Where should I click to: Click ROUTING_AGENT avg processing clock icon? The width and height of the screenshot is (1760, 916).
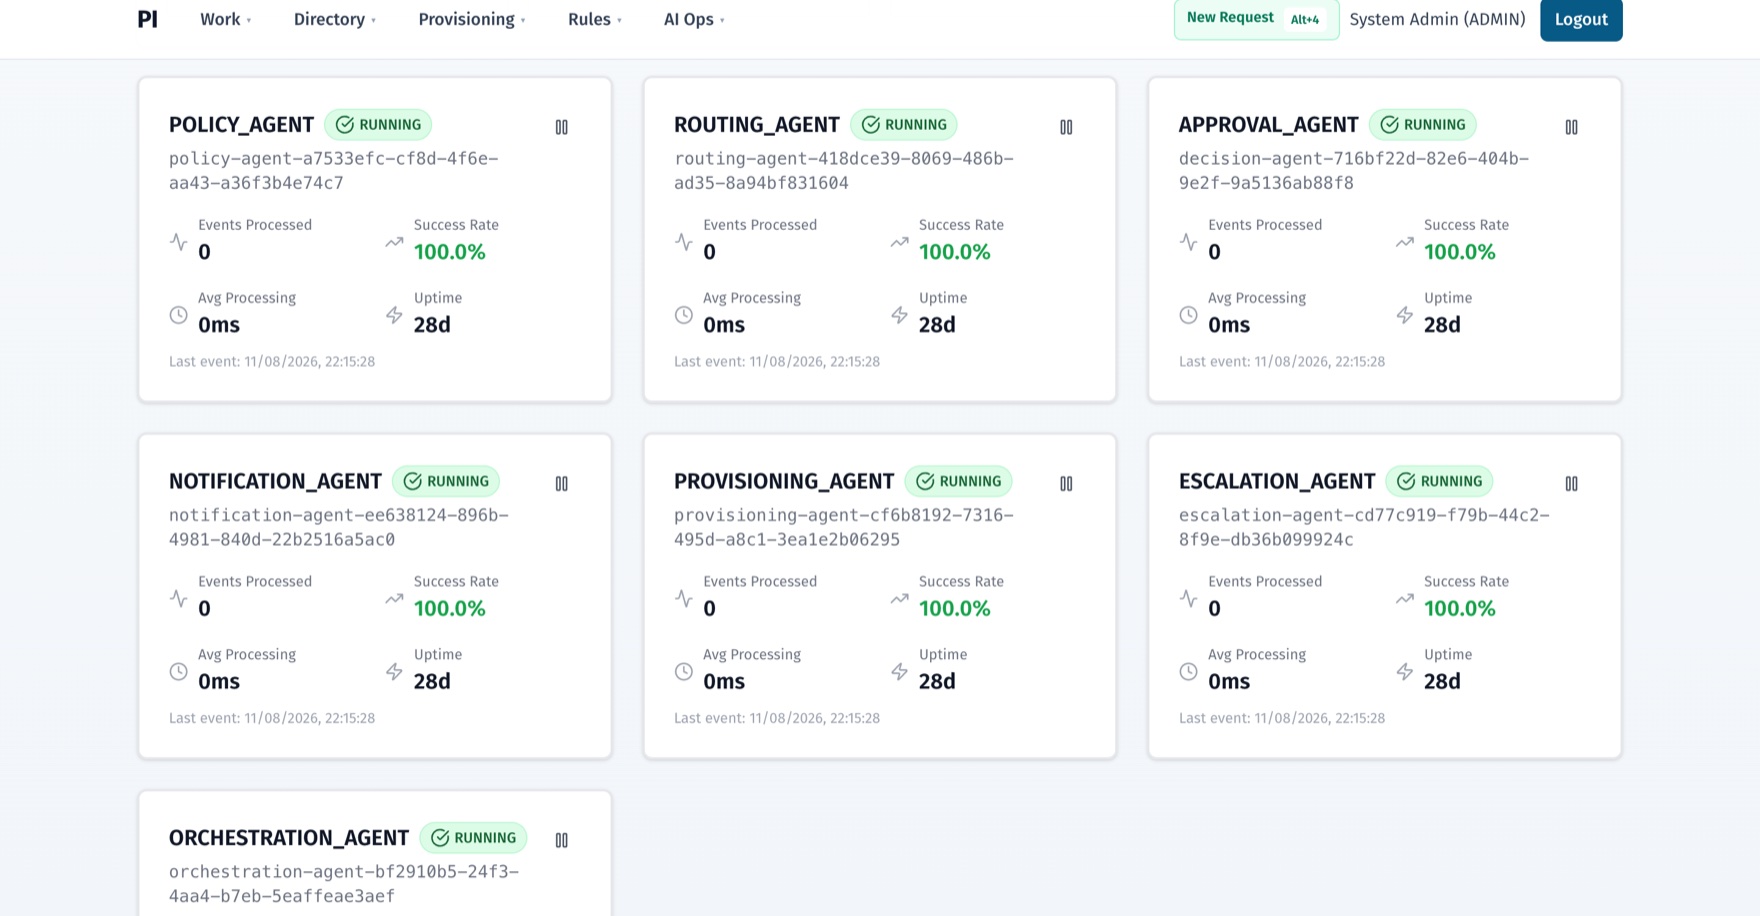click(683, 314)
